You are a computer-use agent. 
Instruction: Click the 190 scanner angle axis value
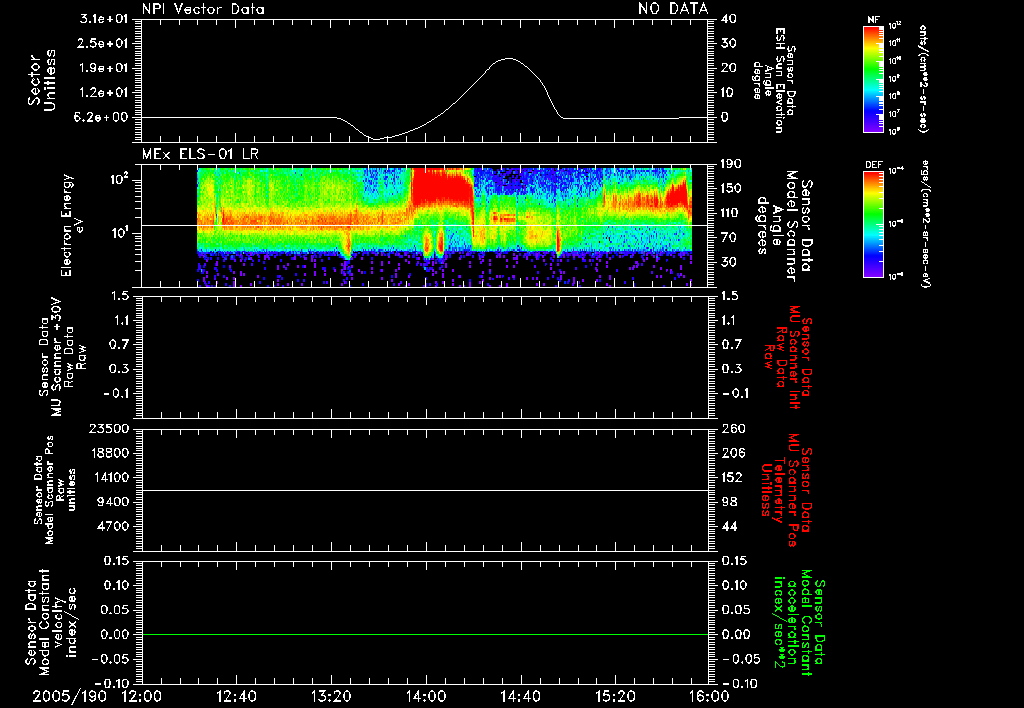[732, 164]
